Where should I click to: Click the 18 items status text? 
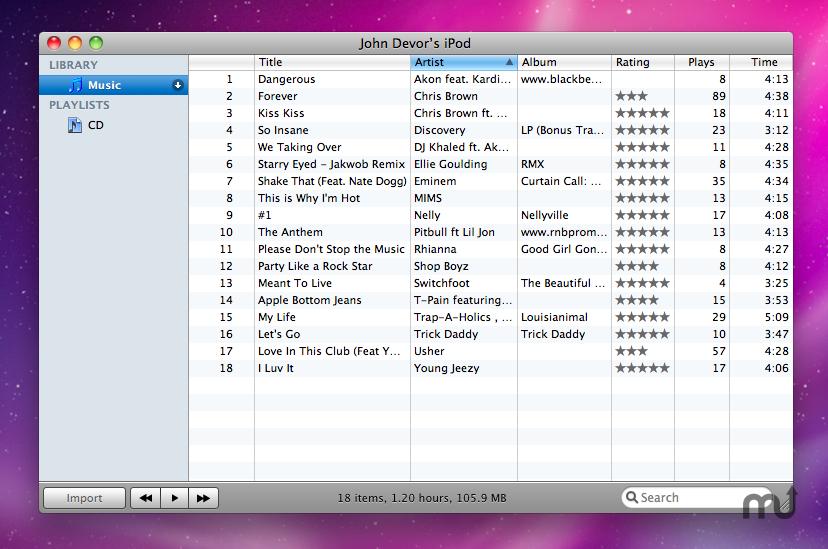422,498
